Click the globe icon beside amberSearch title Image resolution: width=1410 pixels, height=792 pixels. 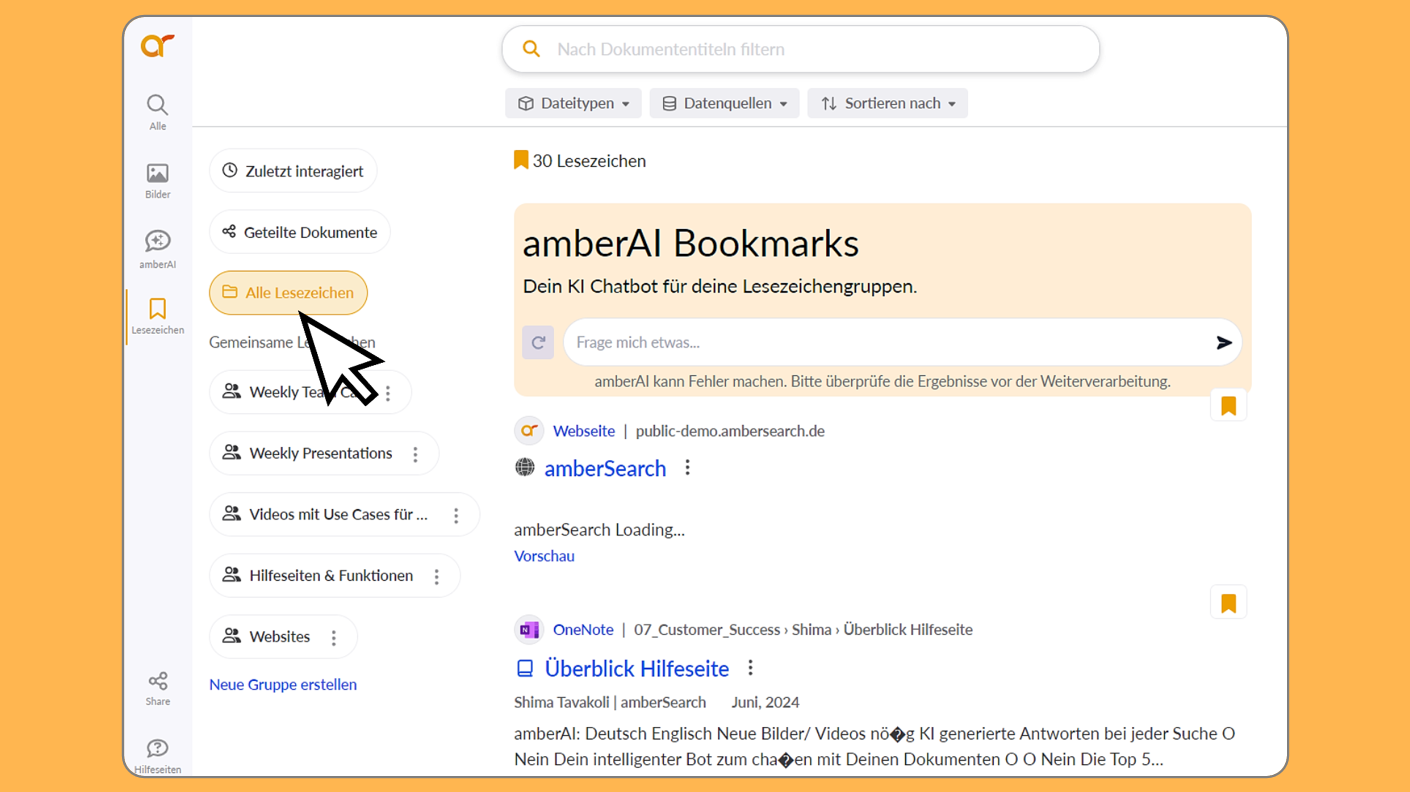click(x=525, y=467)
